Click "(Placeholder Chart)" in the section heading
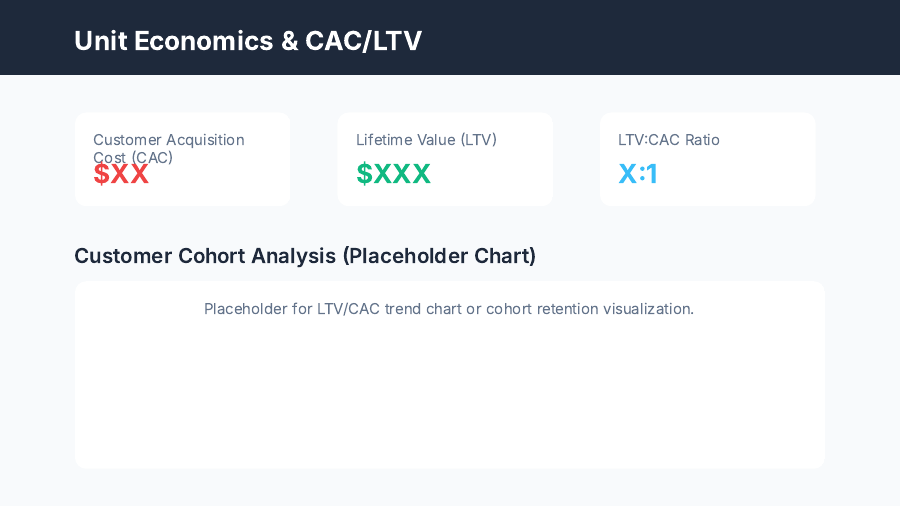Viewport: 900px width, 507px height. (439, 256)
